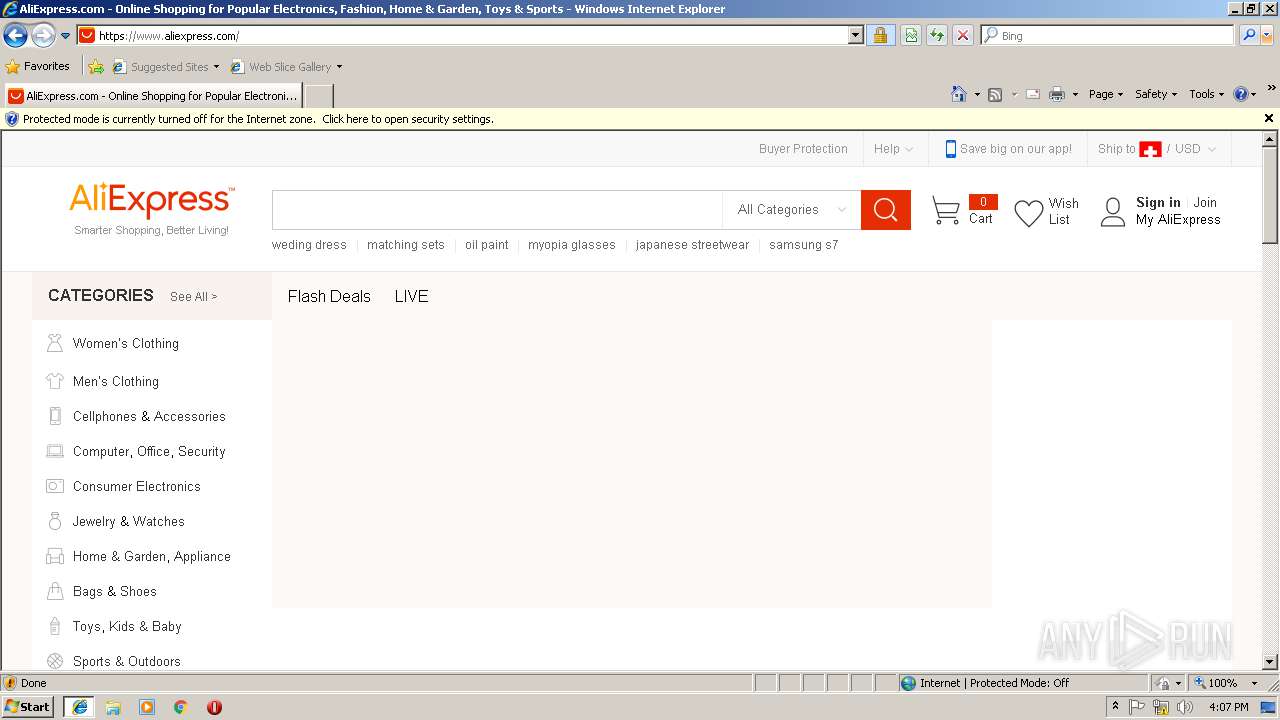Click the orange search magnifier button
1280x720 pixels.
886,210
